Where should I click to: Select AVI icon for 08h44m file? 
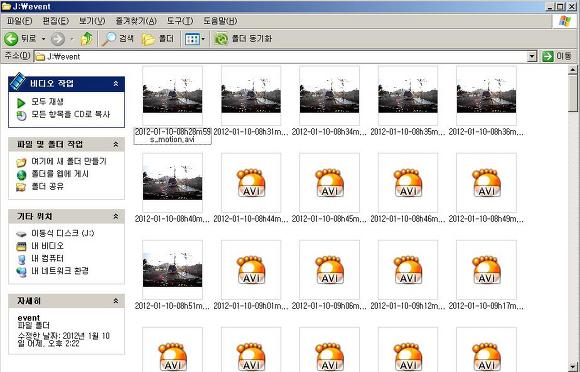point(251,183)
